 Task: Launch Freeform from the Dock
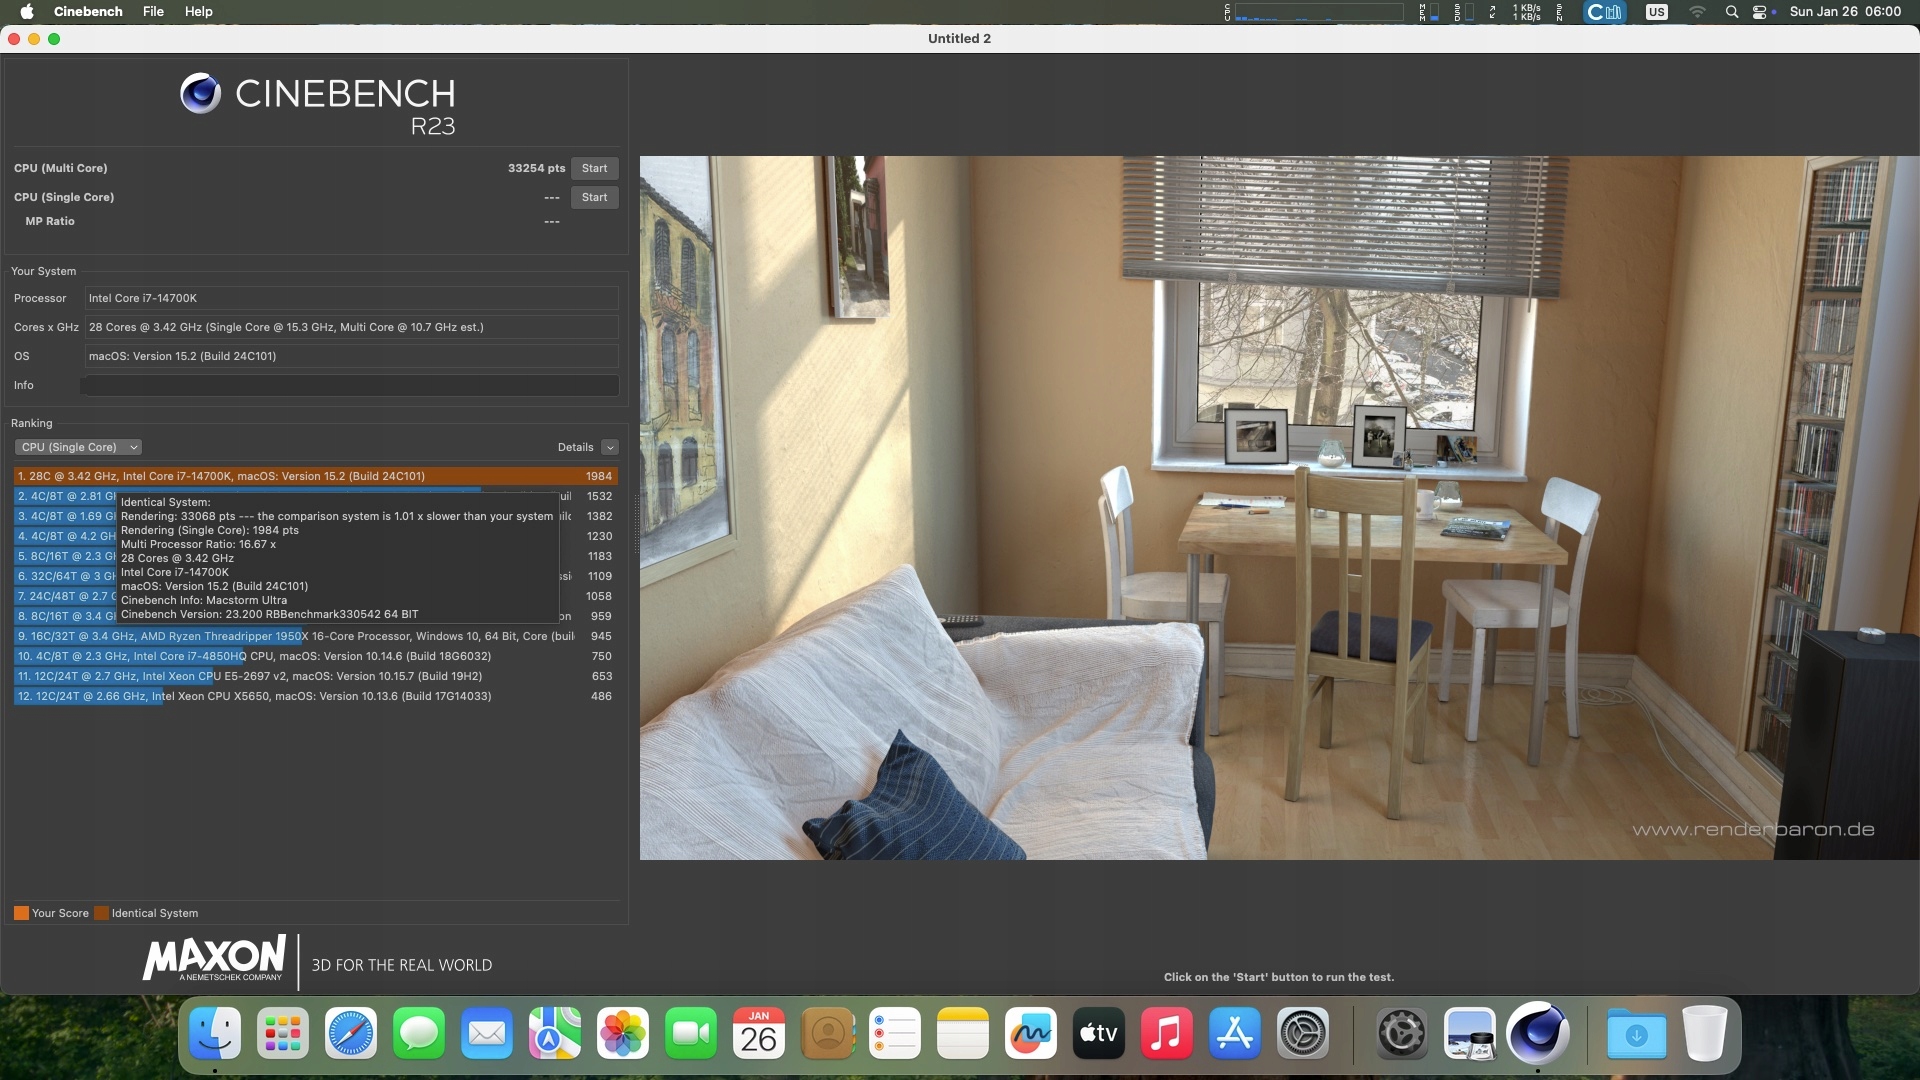[x=1030, y=1033]
